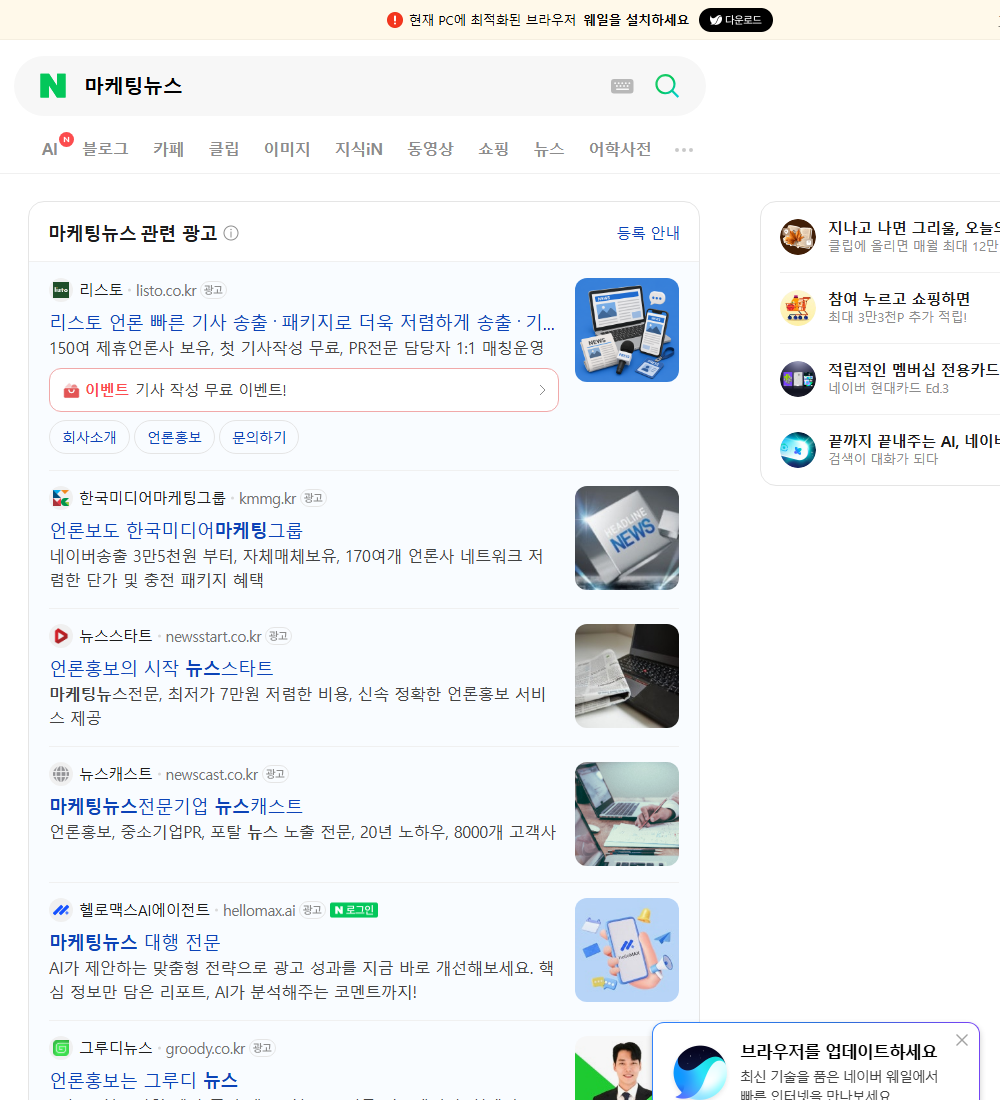
Task: Open the newspaper and laptop thumbnail
Action: click(x=627, y=676)
